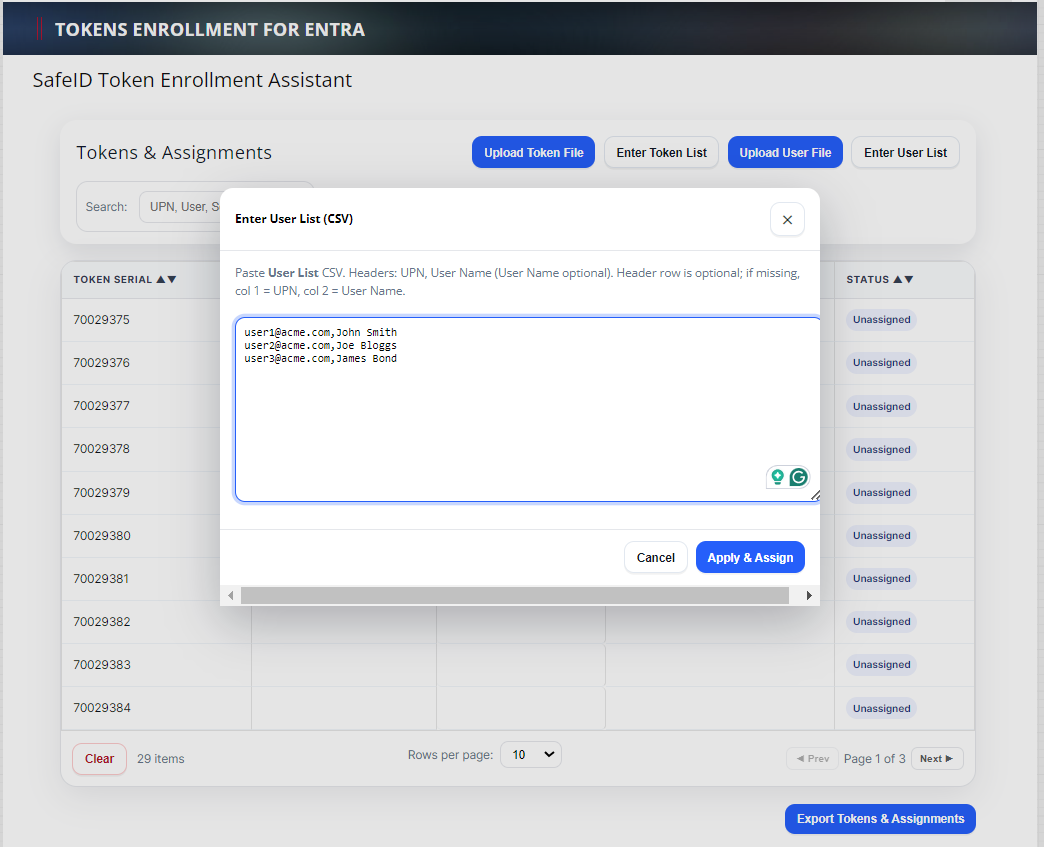Sort by Status column arrows
The width and height of the screenshot is (1044, 847).
[x=903, y=280]
